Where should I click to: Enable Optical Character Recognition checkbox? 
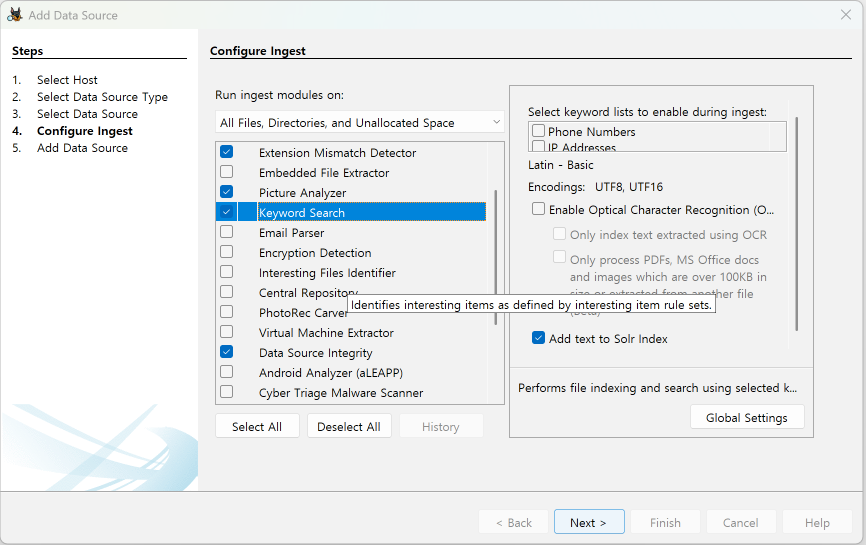(538, 209)
